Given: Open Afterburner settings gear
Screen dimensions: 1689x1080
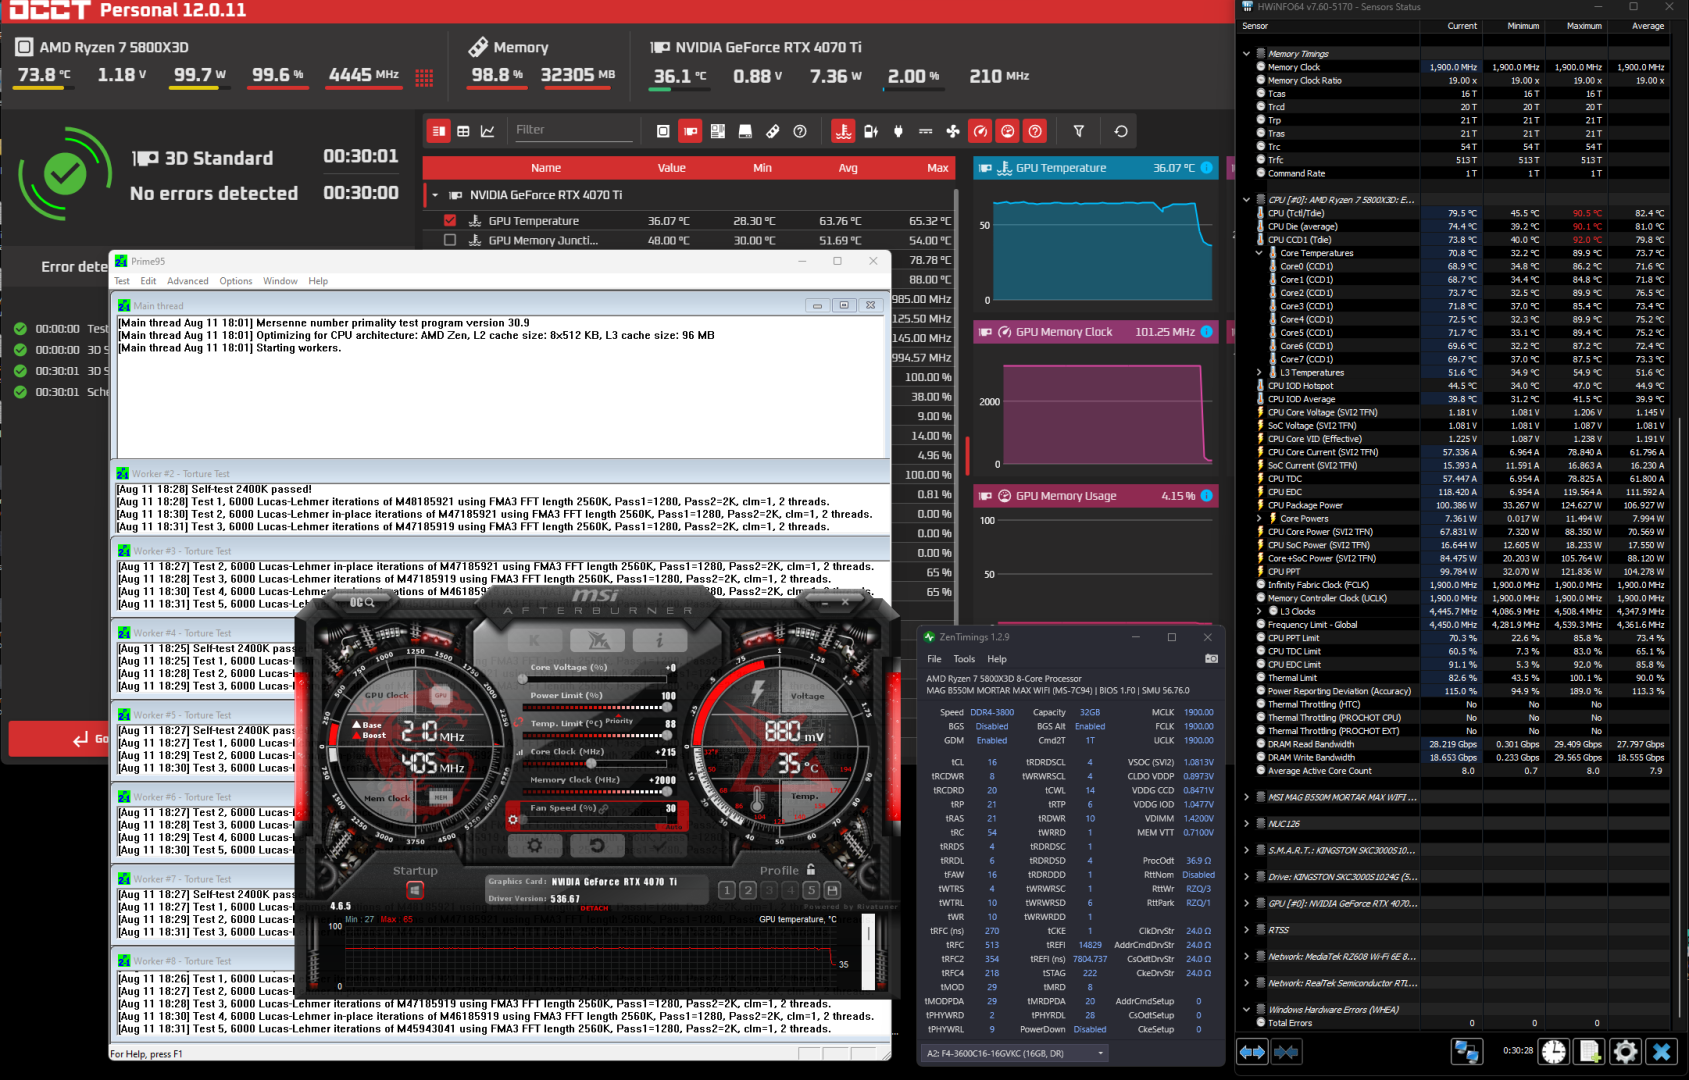Looking at the screenshot, I should point(535,845).
